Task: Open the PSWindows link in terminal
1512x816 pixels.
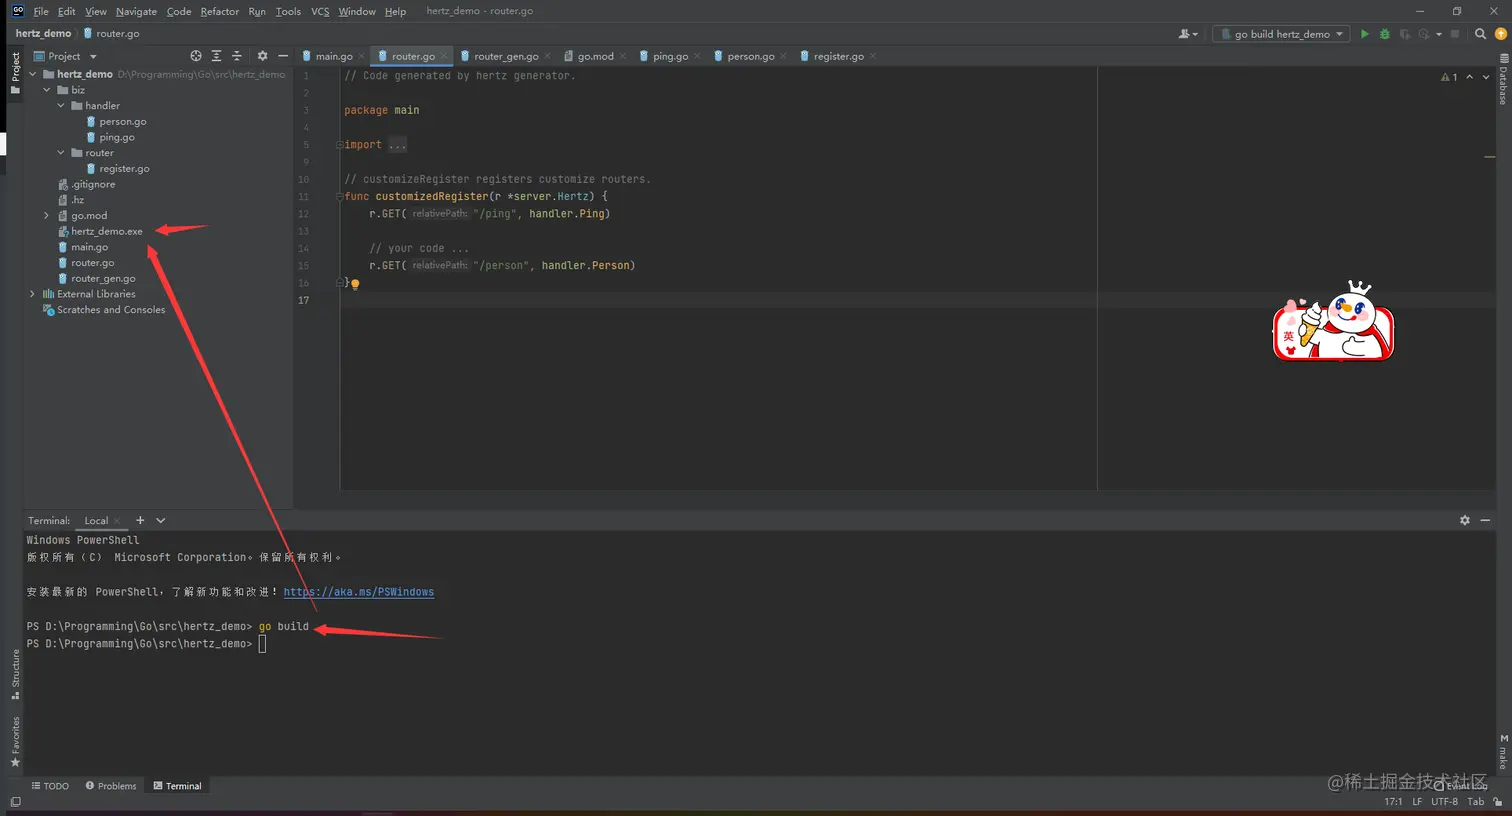Action: [358, 592]
